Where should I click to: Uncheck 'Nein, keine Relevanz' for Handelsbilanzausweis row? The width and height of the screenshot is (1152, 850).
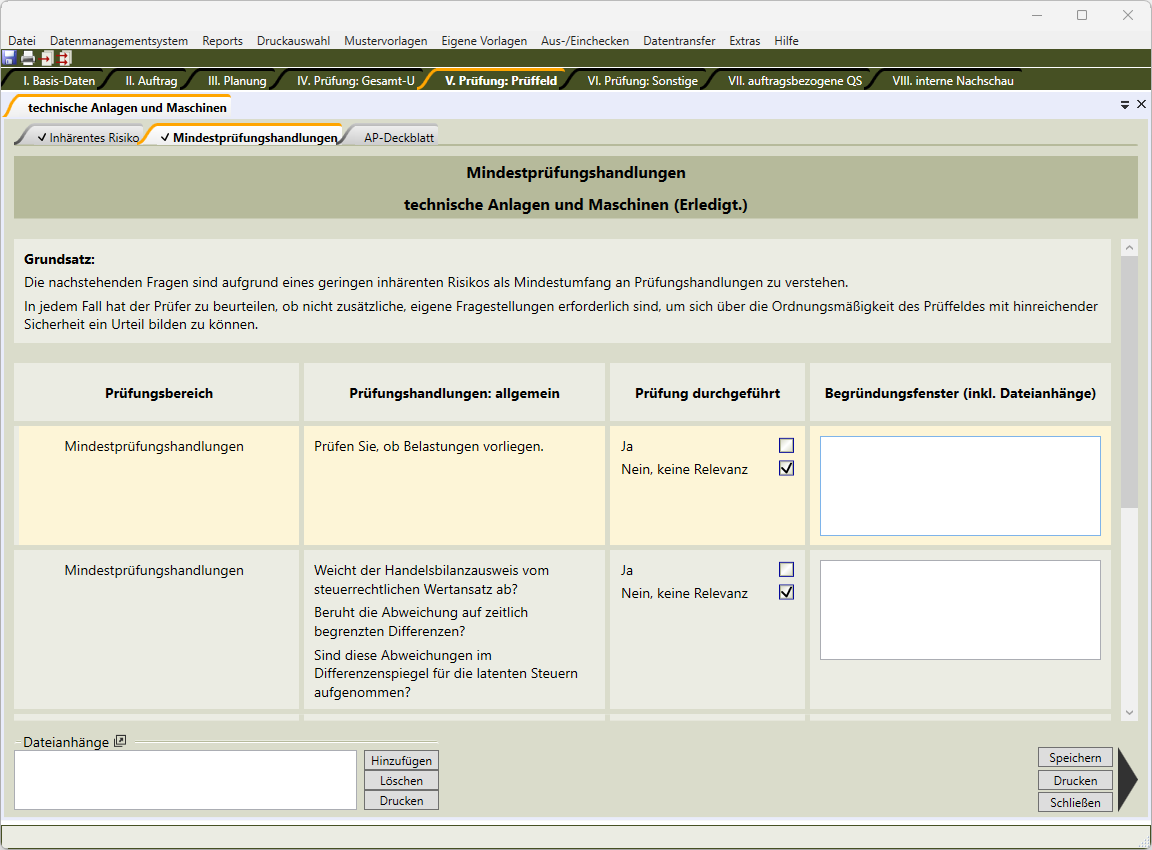coord(786,592)
